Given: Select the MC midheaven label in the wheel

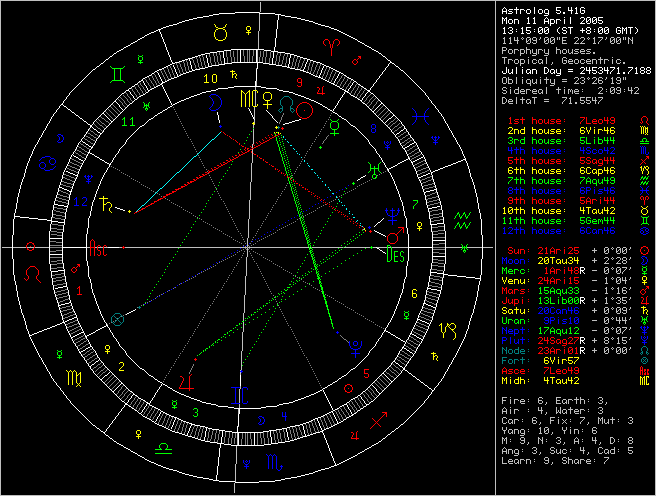Looking at the screenshot, I should coord(247,99).
